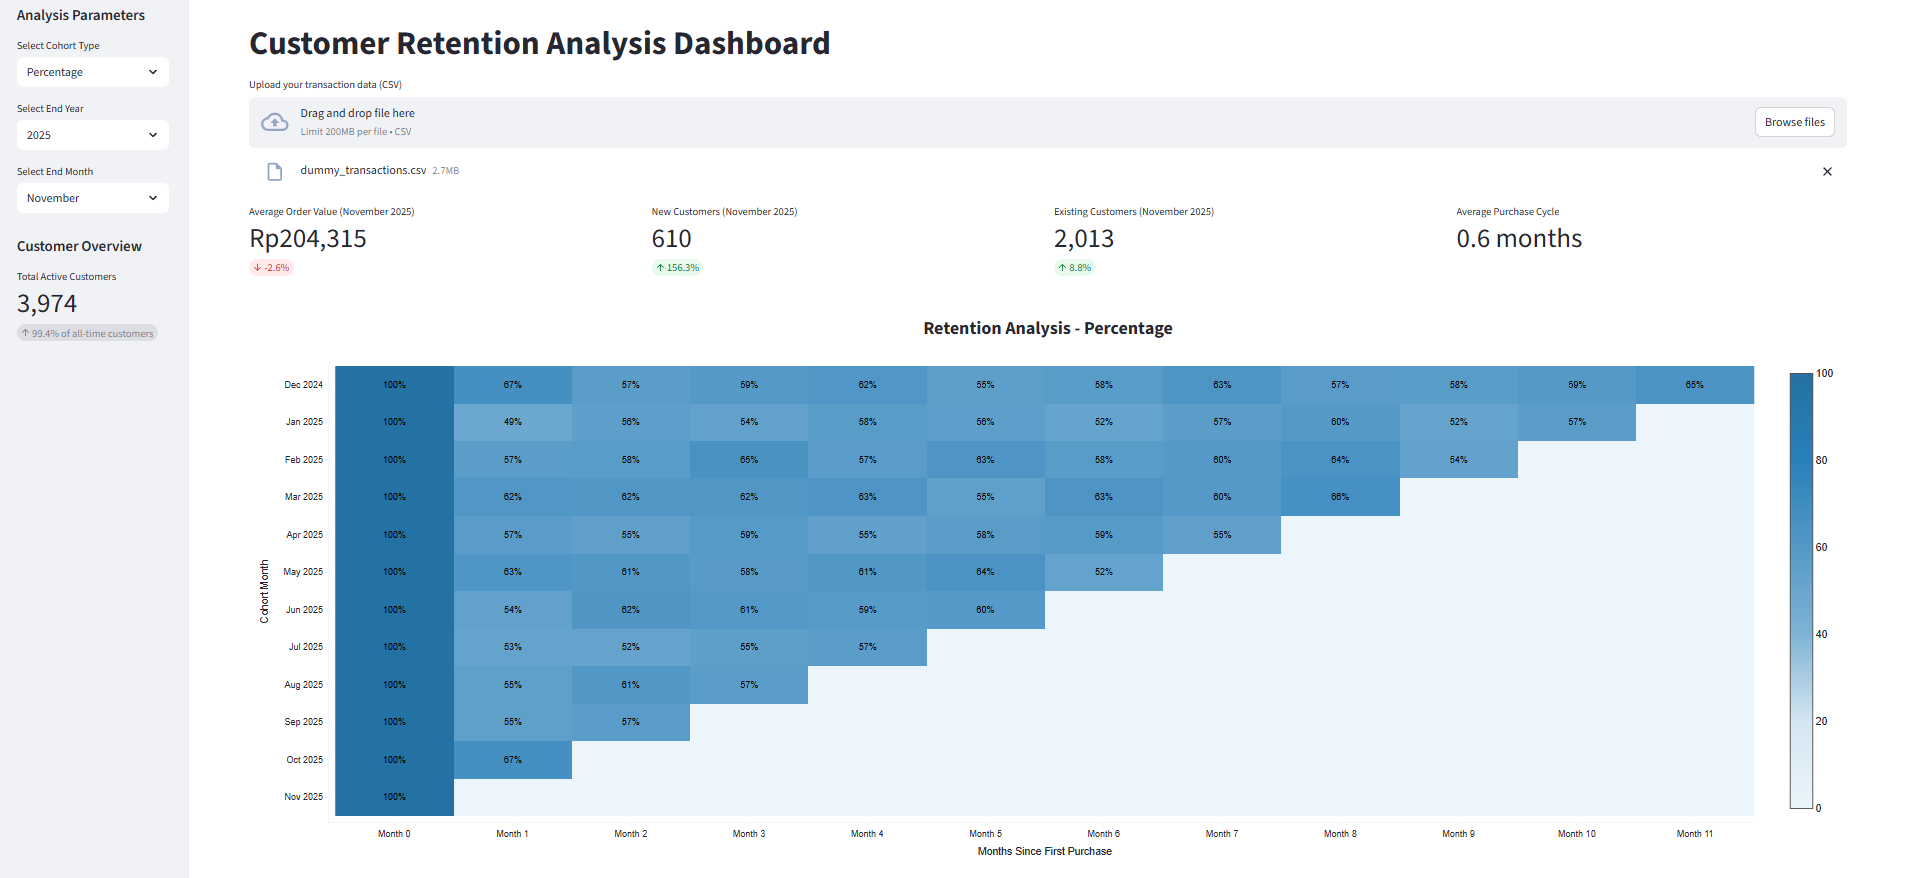Click Oct 2025 Month 1 67% cell

[513, 760]
